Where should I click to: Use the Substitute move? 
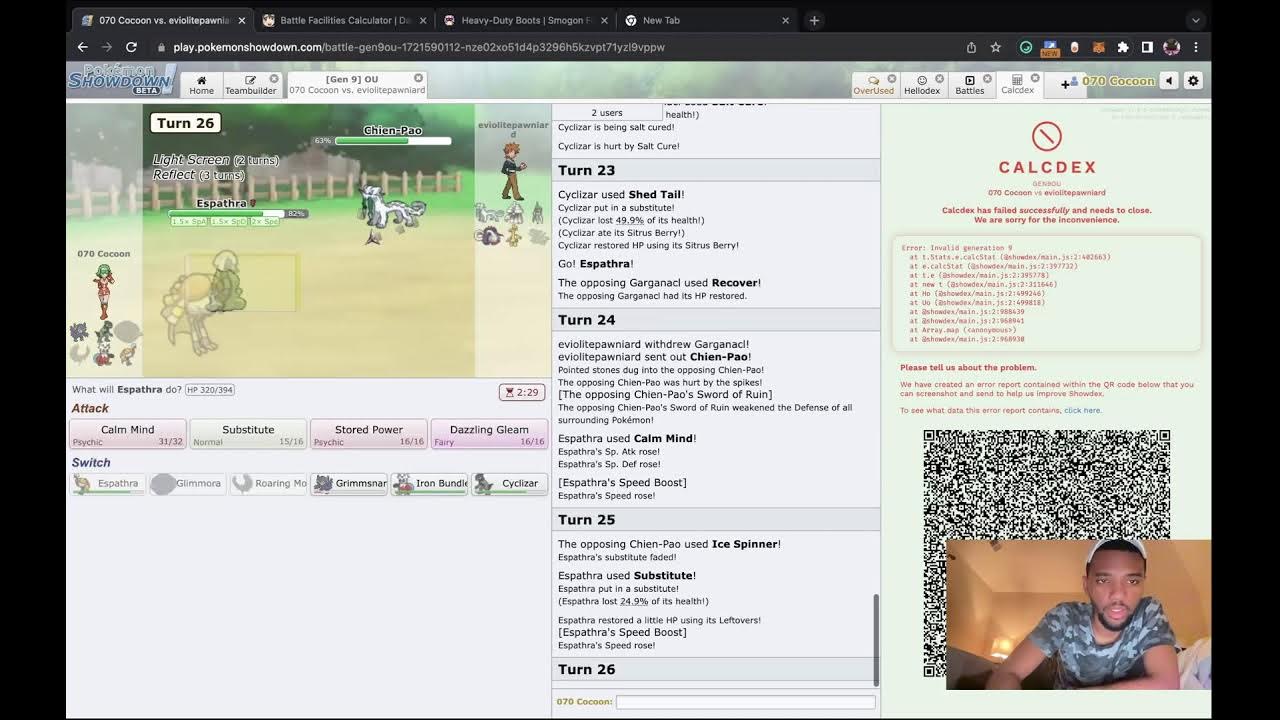pyautogui.click(x=248, y=434)
